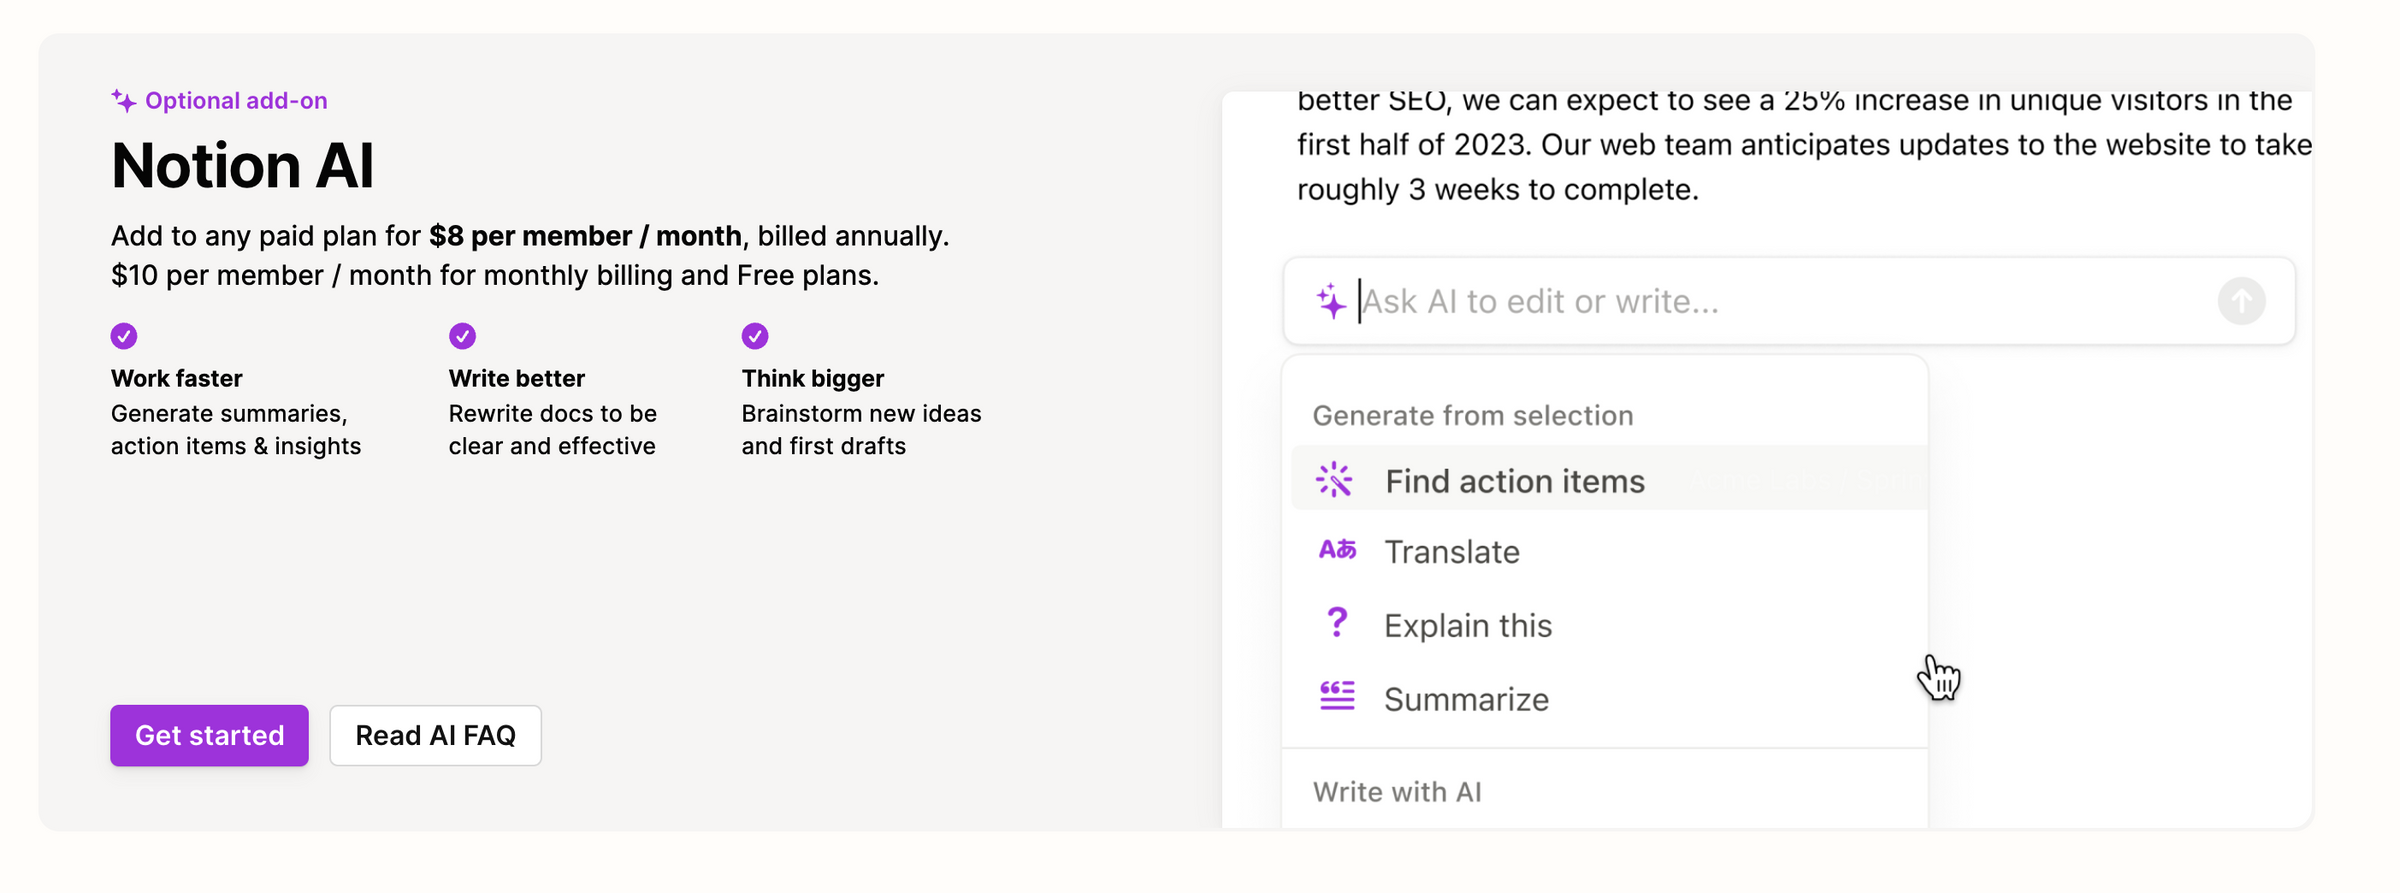This screenshot has width=2400, height=893.
Task: Click the magic wand icon beside Find action items
Action: (1336, 479)
